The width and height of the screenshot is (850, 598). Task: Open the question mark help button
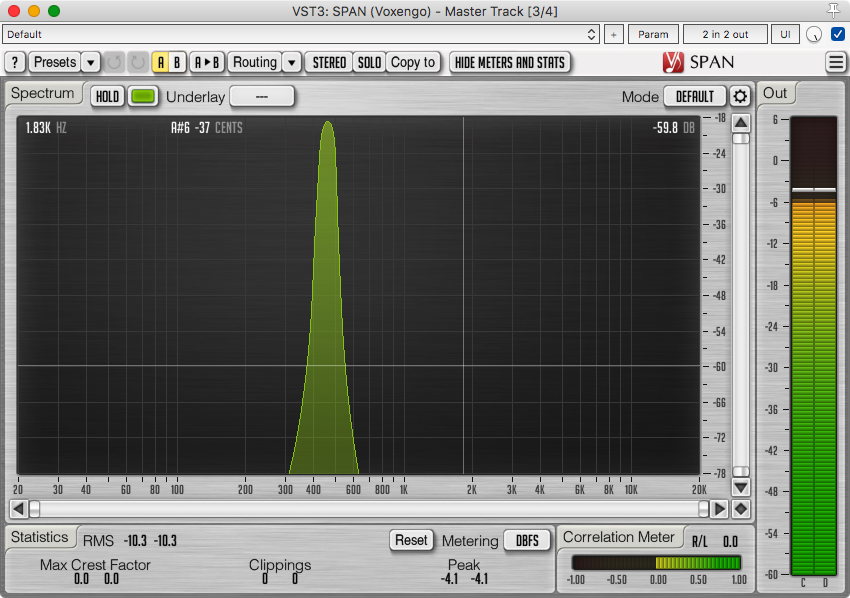click(15, 62)
